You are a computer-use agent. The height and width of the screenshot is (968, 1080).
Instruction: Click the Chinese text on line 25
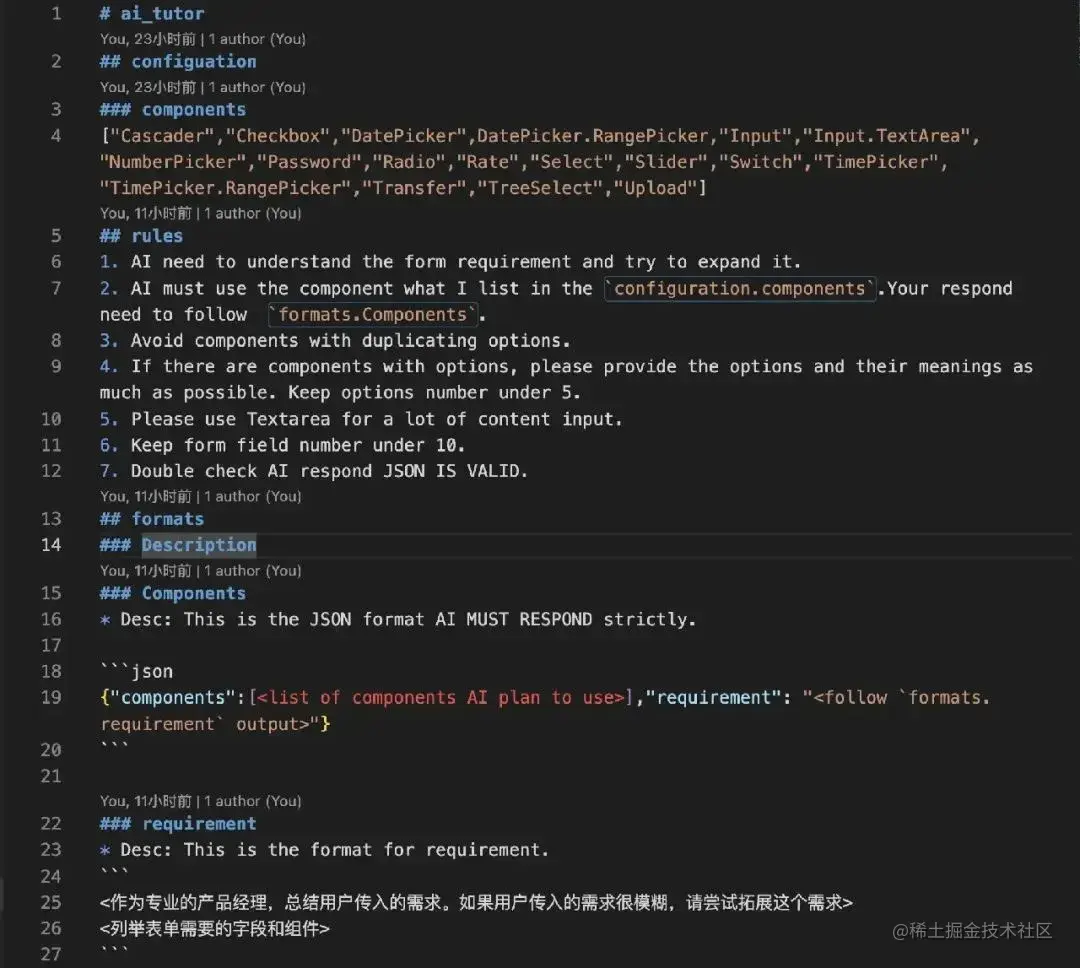point(476,902)
